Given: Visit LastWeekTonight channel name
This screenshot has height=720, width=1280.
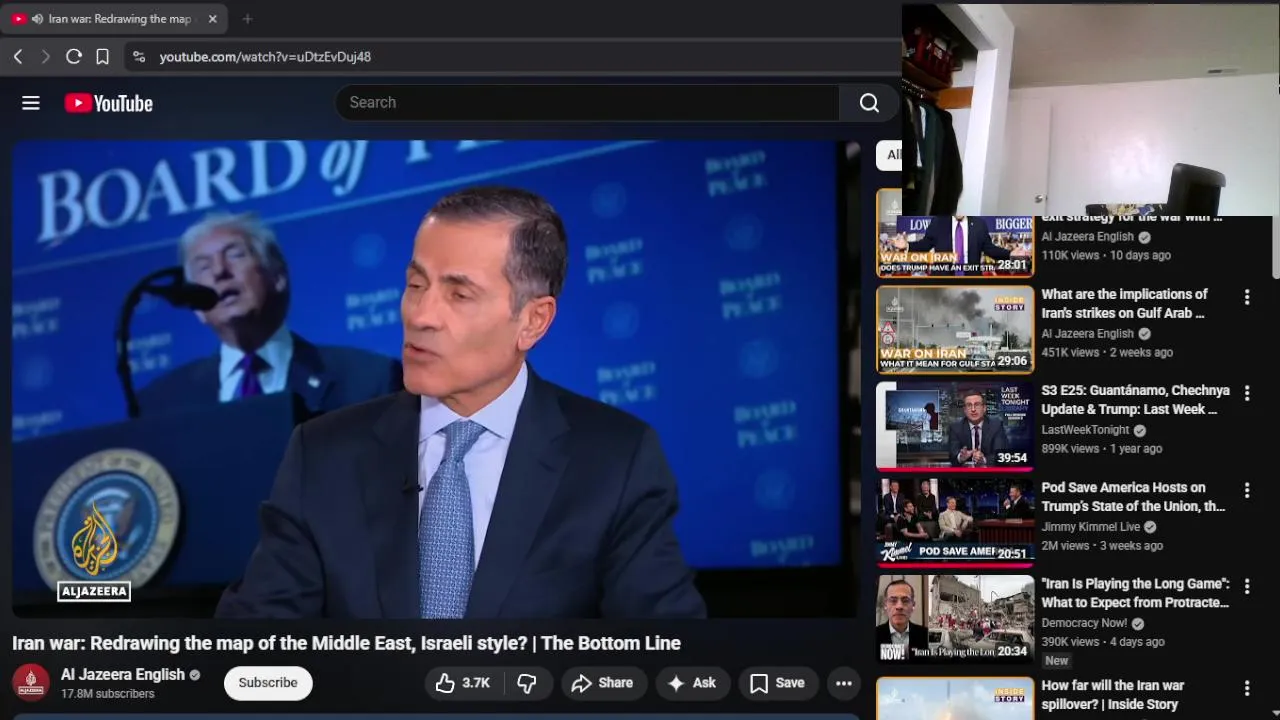Looking at the screenshot, I should point(1085,430).
